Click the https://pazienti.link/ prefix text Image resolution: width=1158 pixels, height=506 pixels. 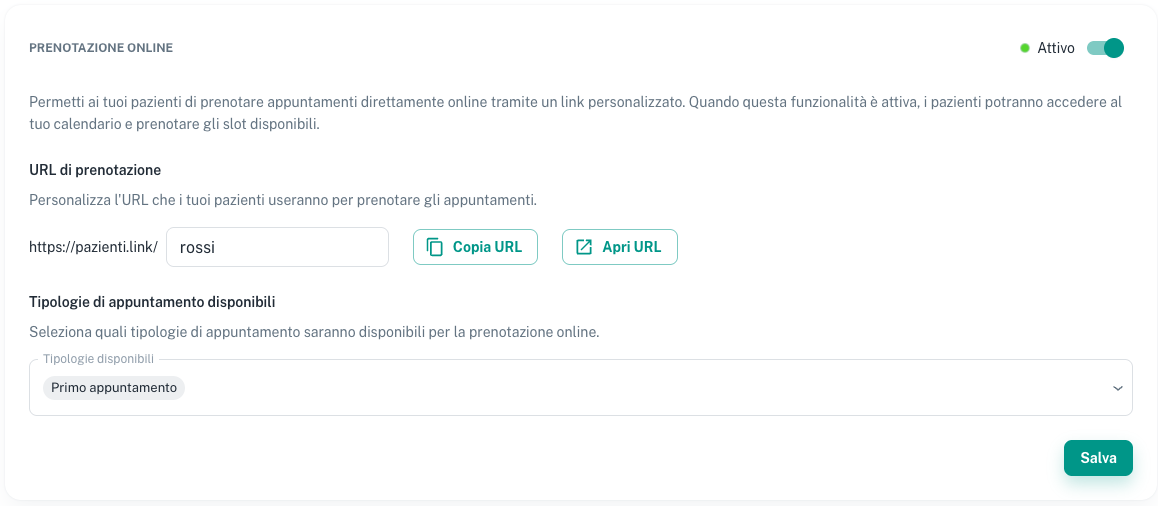click(93, 247)
